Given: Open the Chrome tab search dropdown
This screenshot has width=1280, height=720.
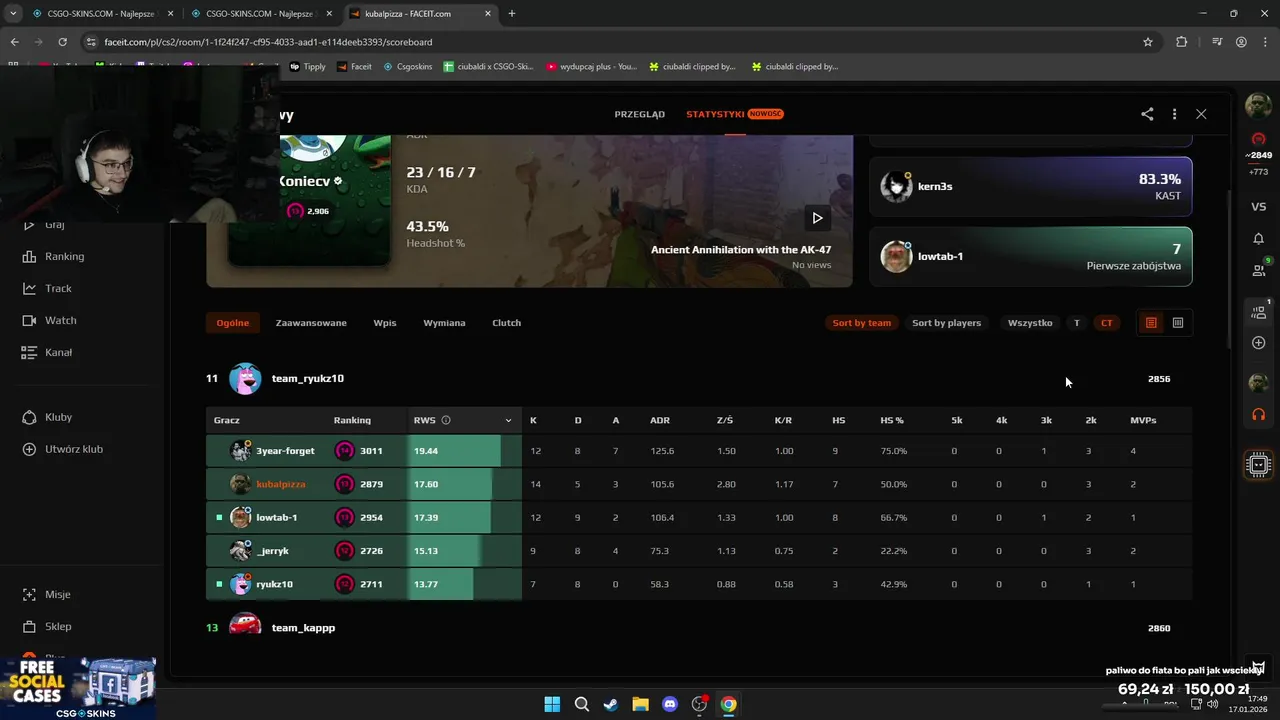Looking at the screenshot, I should click(13, 14).
